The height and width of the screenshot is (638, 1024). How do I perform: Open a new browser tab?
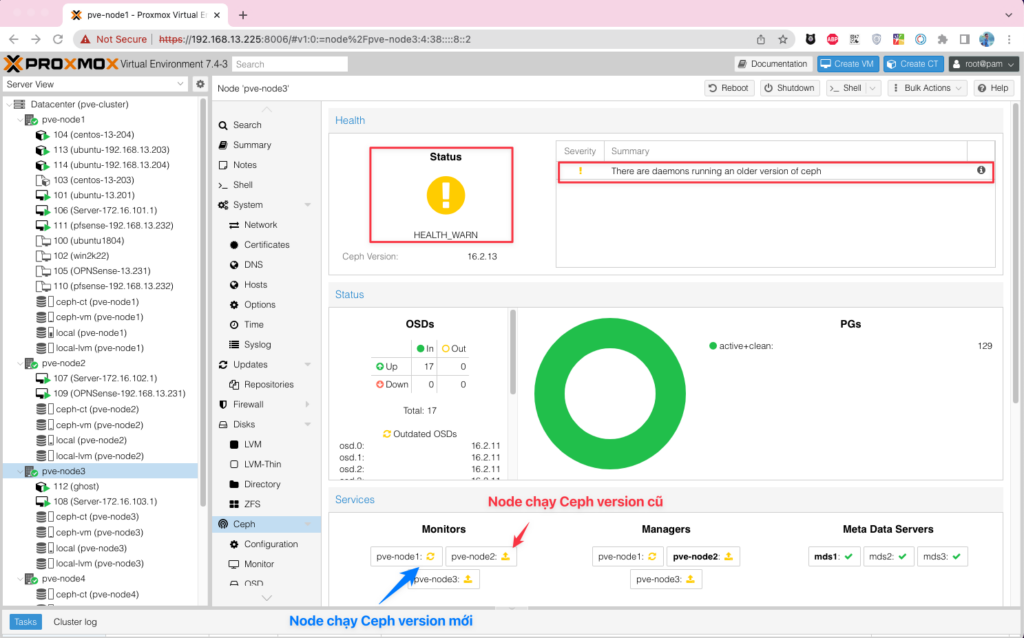pos(243,14)
